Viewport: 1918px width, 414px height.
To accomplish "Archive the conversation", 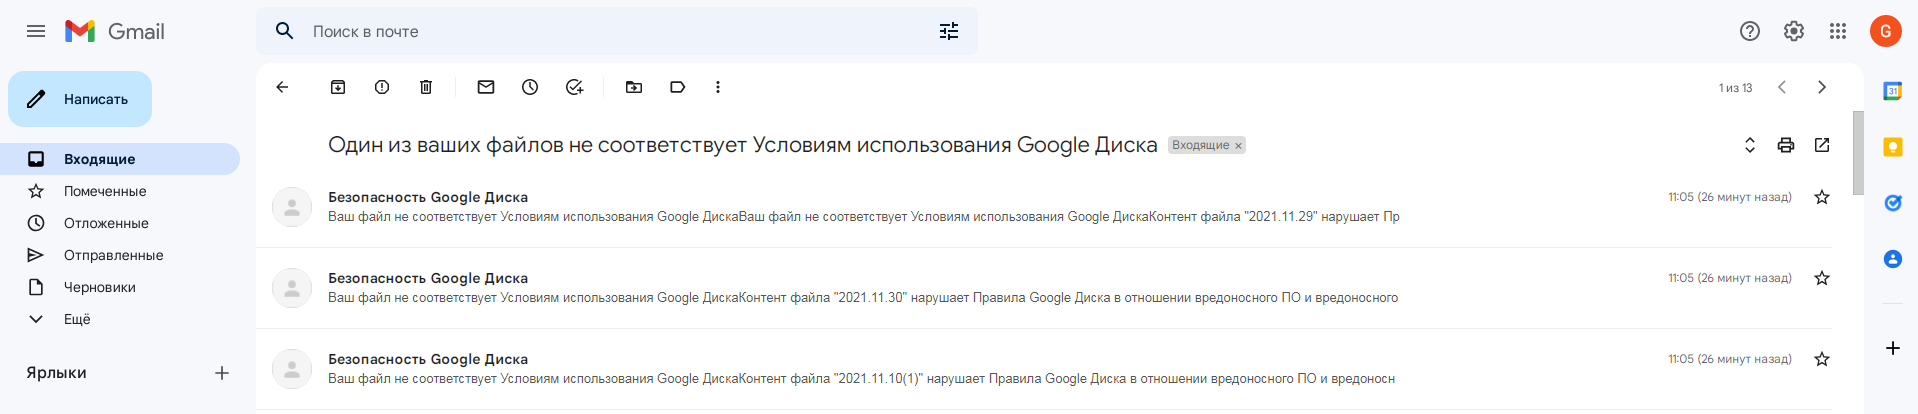I will point(338,87).
